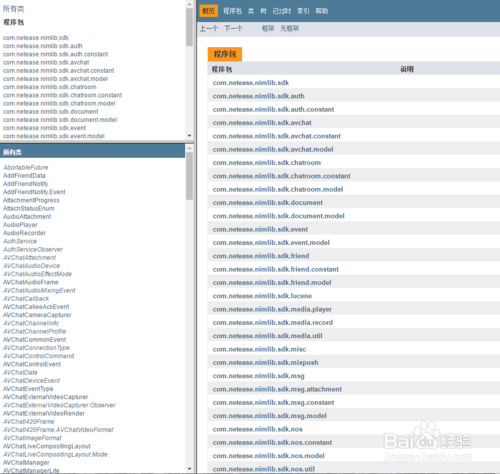
Task: Click the class list's scroll-down arrow
Action: [189, 469]
